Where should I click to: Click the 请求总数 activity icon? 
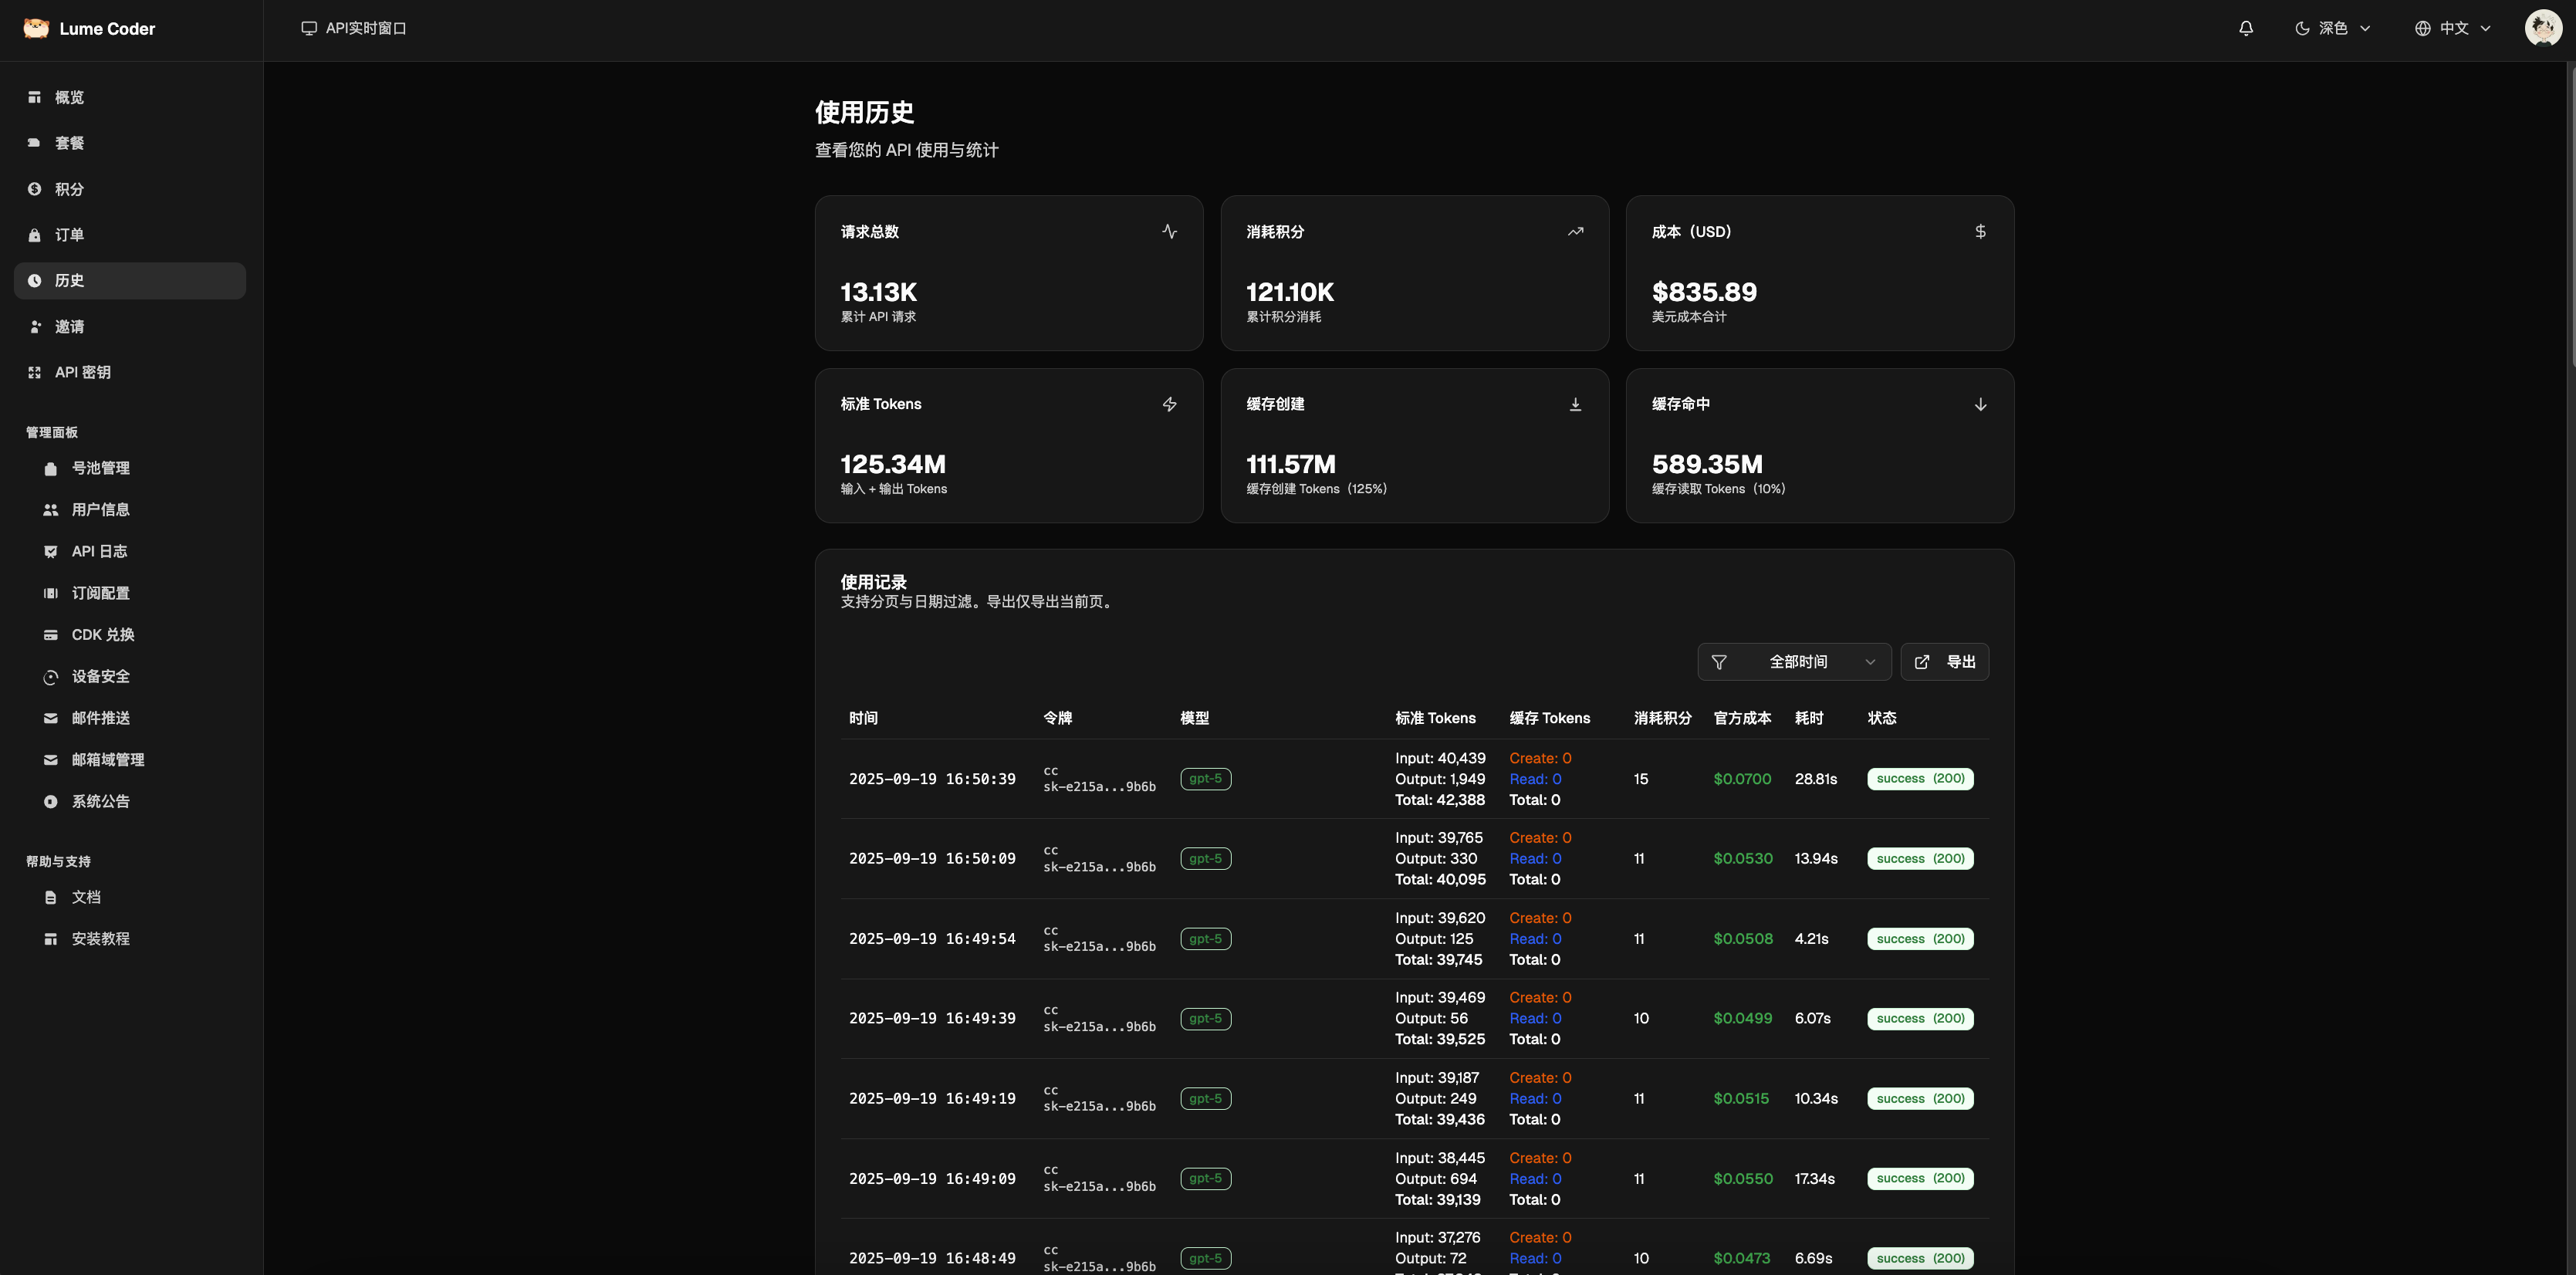tap(1169, 231)
